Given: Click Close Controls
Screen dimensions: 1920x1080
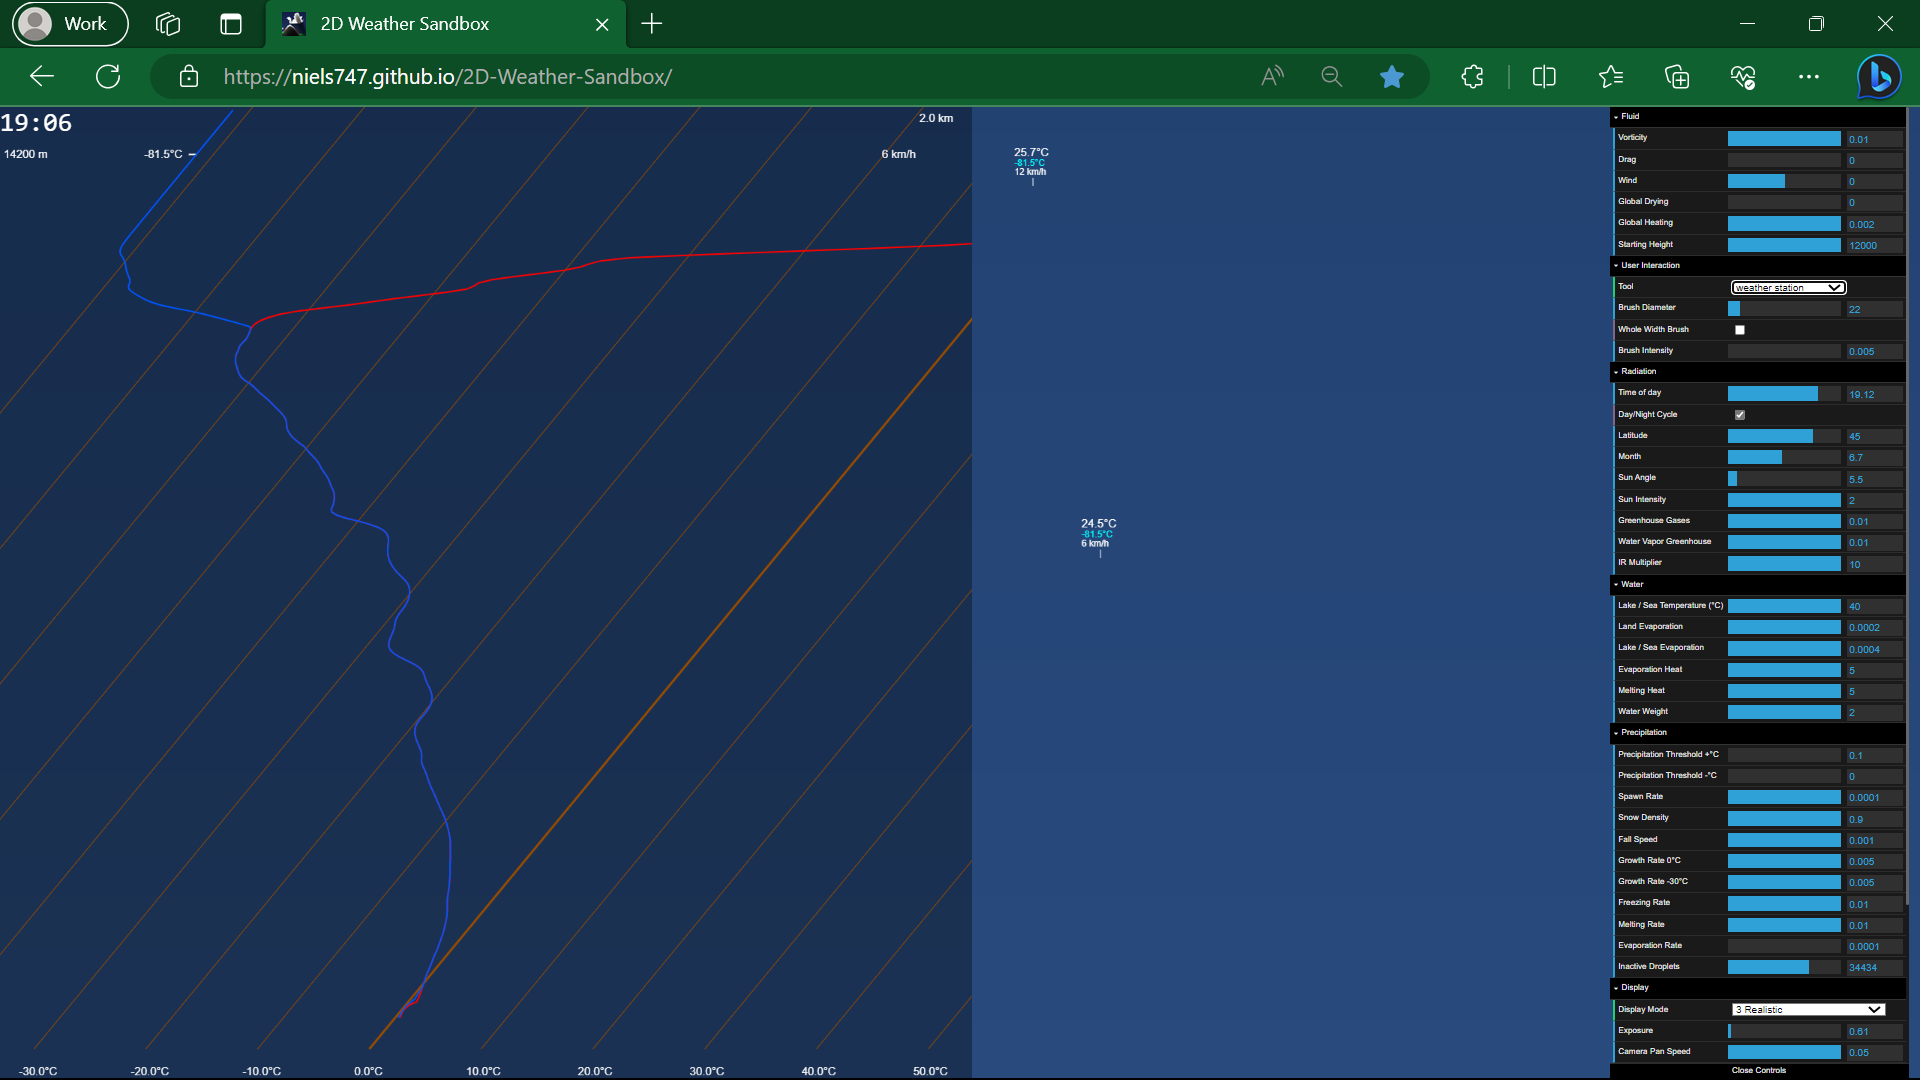Looking at the screenshot, I should click(x=1759, y=1070).
